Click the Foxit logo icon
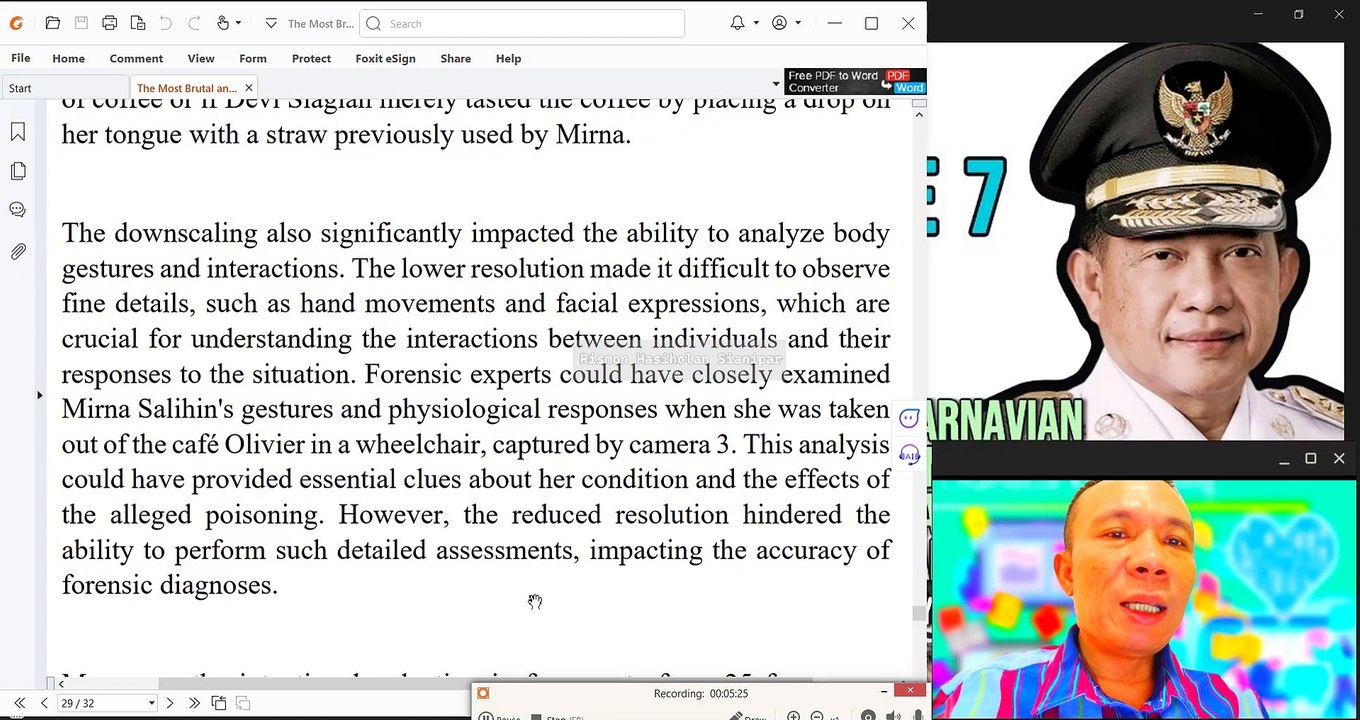The image size is (1360, 720). (x=16, y=23)
